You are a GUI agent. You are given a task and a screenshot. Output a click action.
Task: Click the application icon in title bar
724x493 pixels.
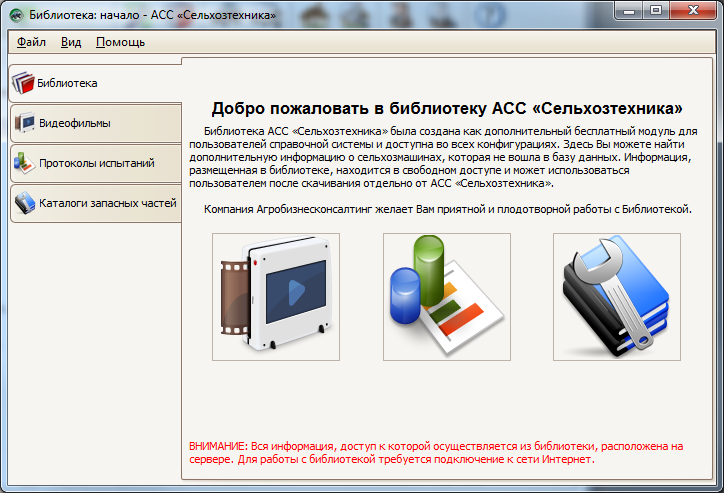tap(17, 15)
